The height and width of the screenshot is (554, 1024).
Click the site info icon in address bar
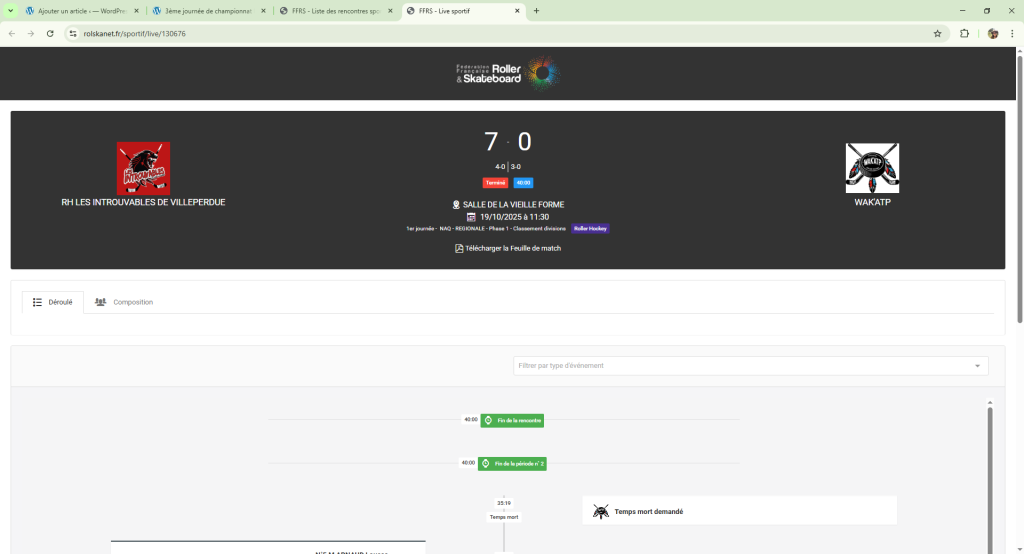tap(73, 33)
